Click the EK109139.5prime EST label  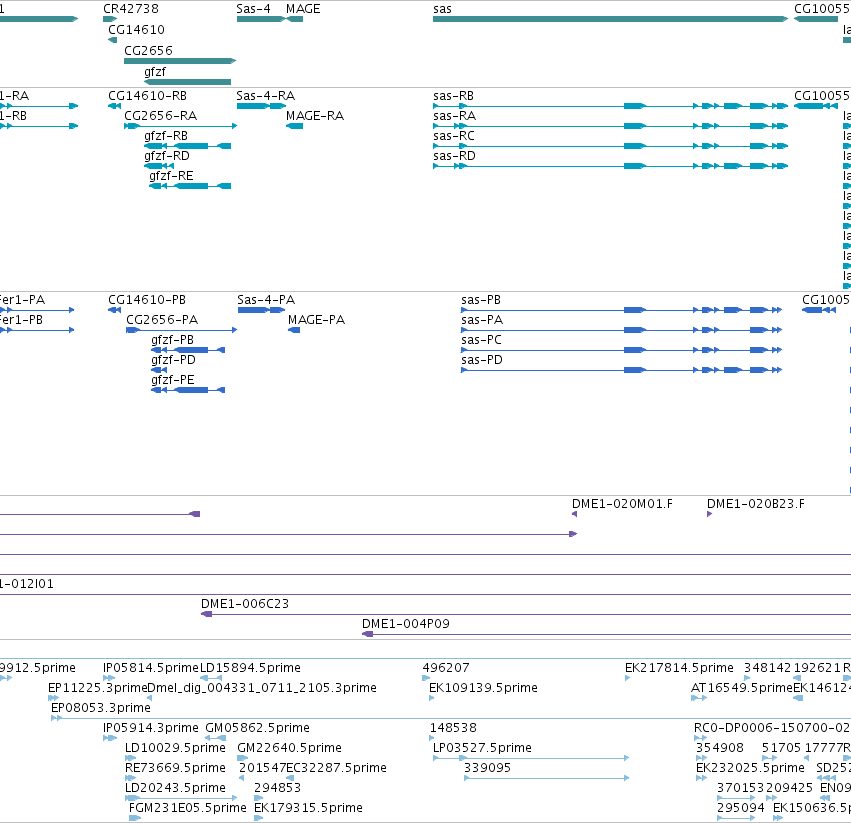(483, 688)
